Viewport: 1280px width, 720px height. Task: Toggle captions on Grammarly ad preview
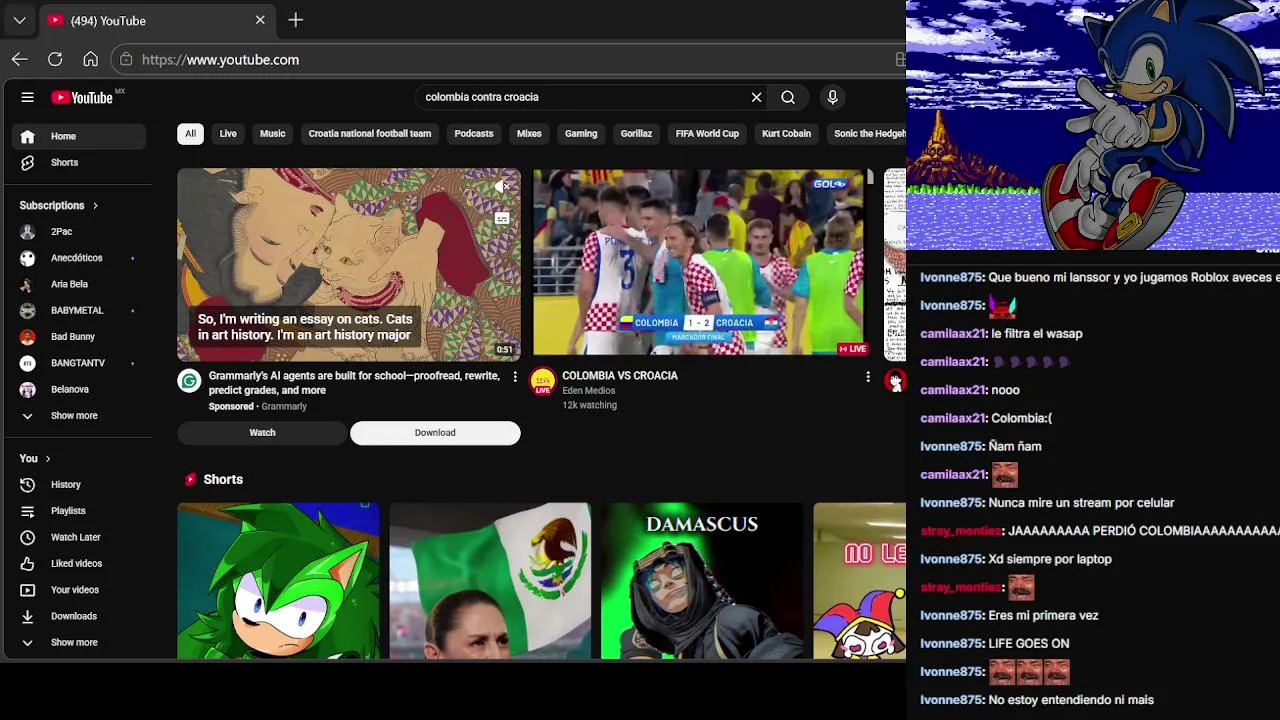point(502,218)
